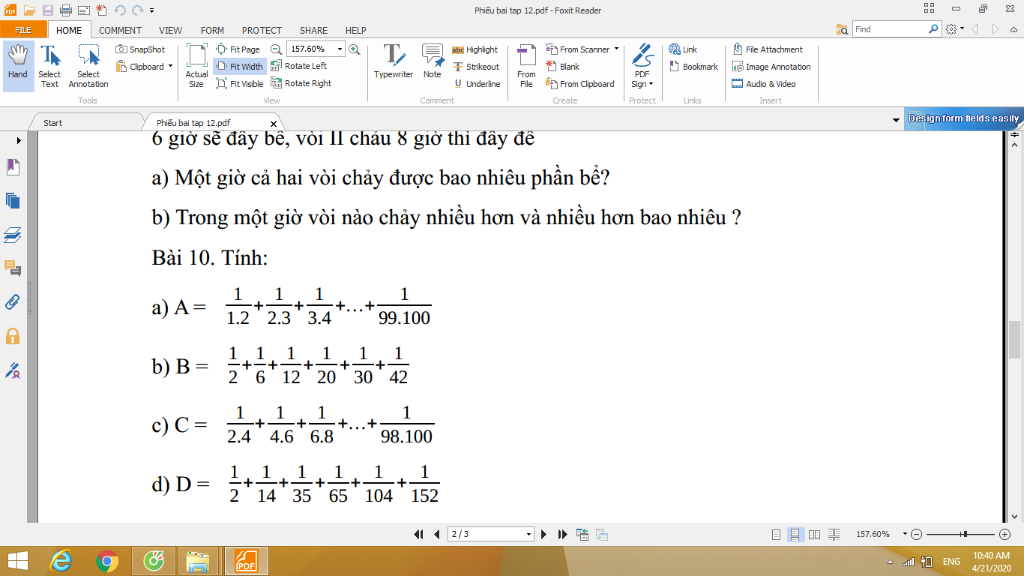This screenshot has width=1024, height=576.
Task: Choose the Strikeout tool
Action: click(476, 67)
